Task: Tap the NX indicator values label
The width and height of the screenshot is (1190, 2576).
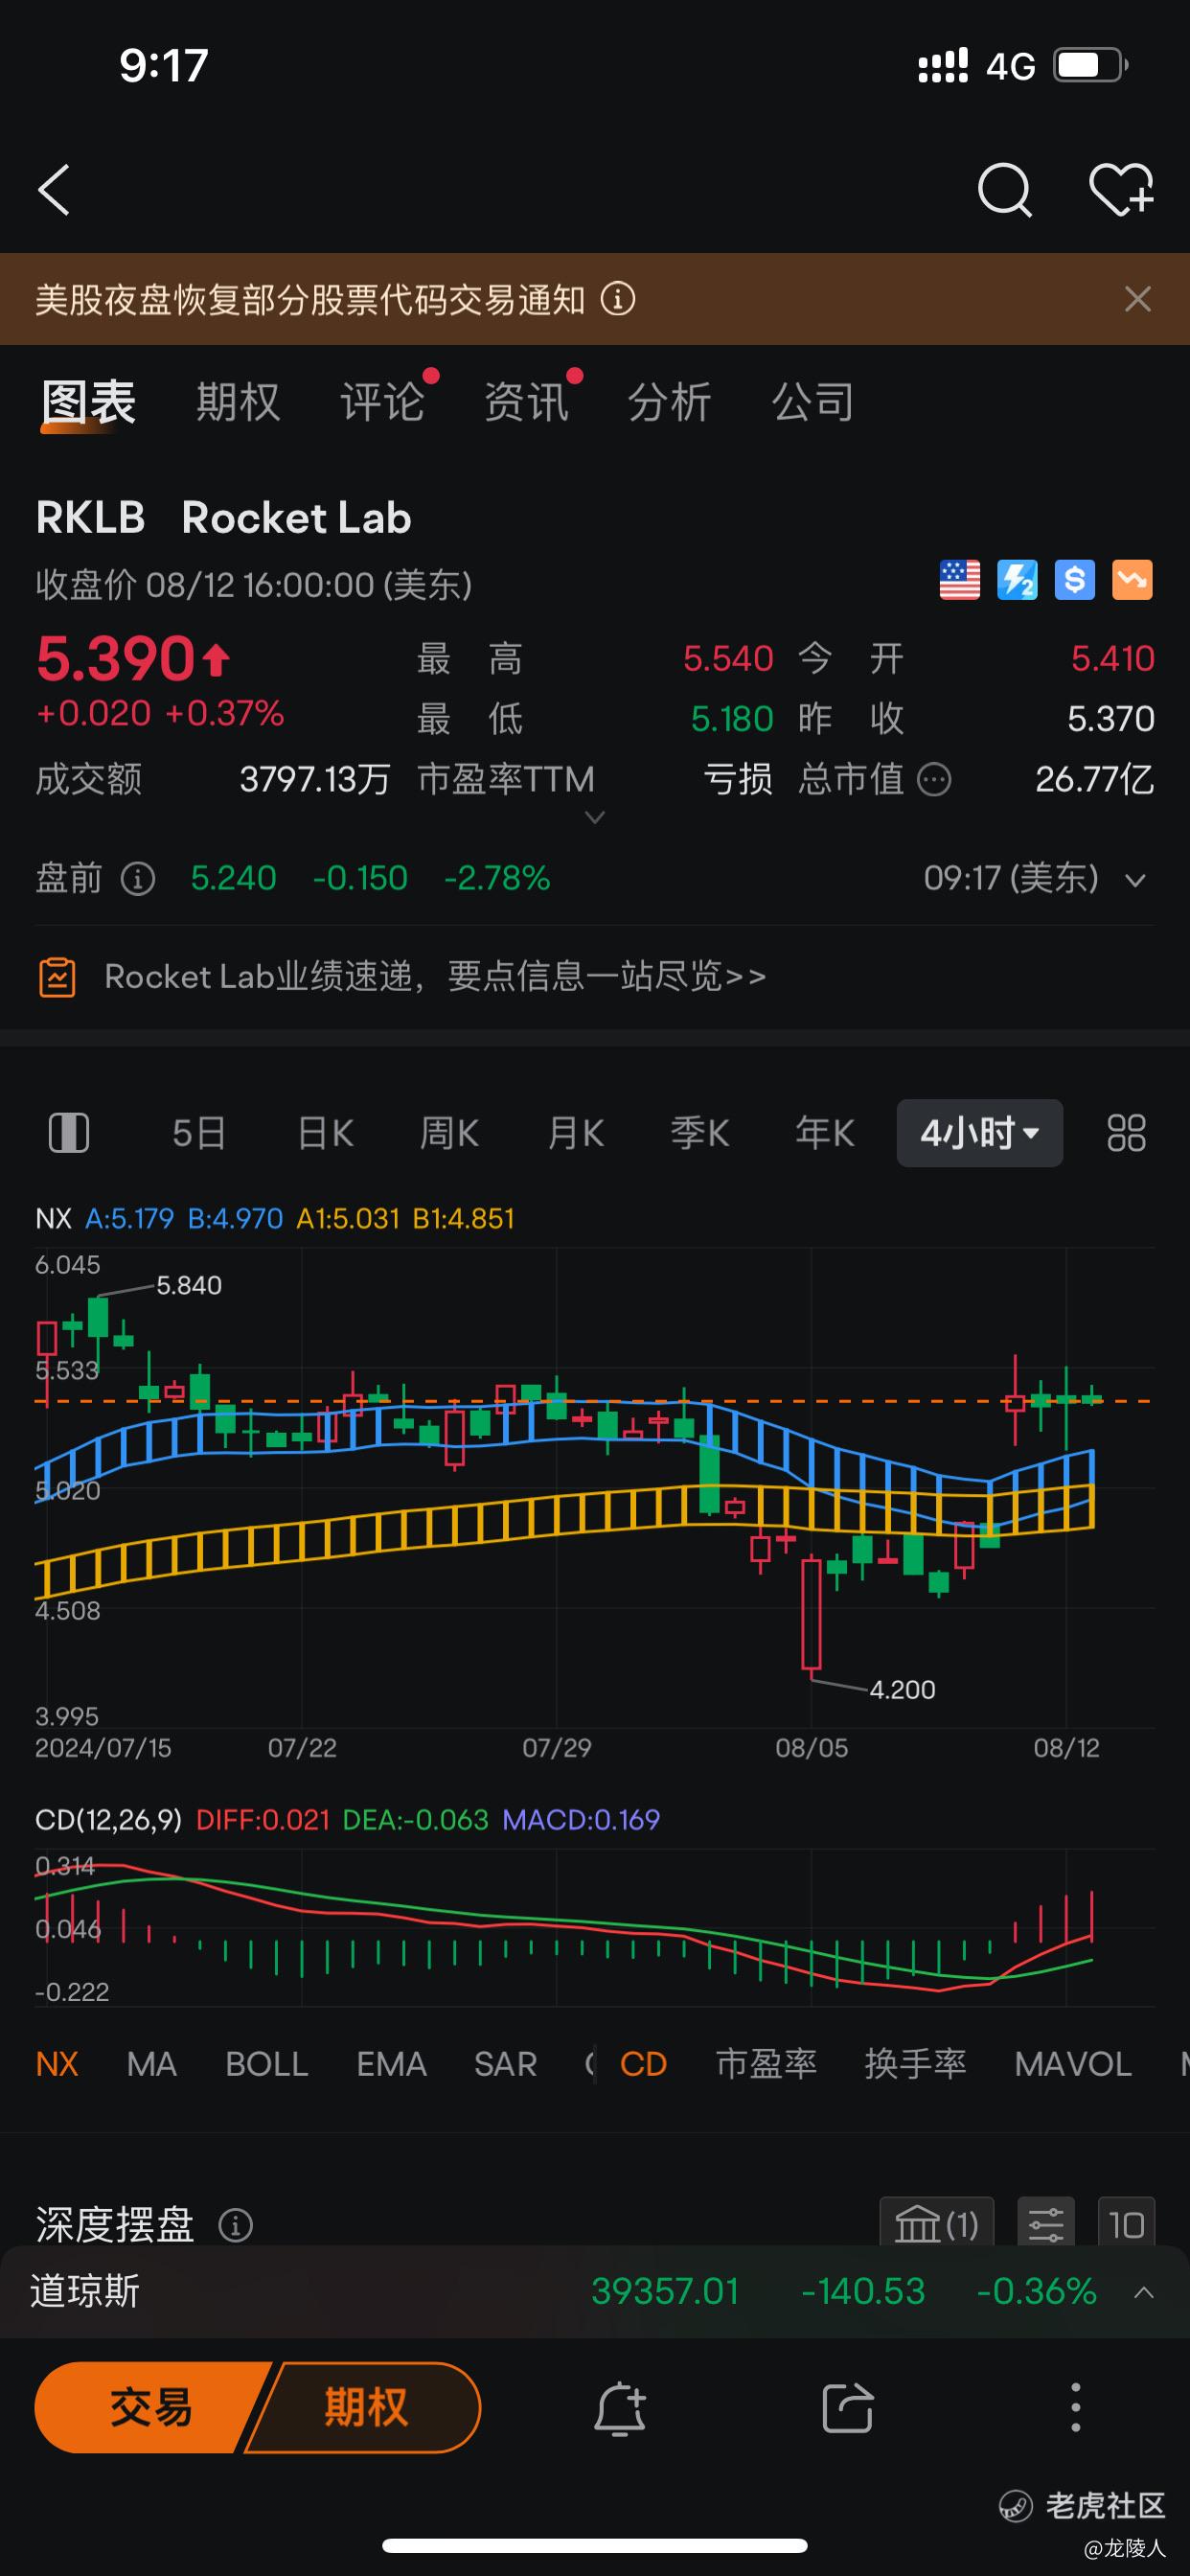Action: click(x=275, y=1219)
